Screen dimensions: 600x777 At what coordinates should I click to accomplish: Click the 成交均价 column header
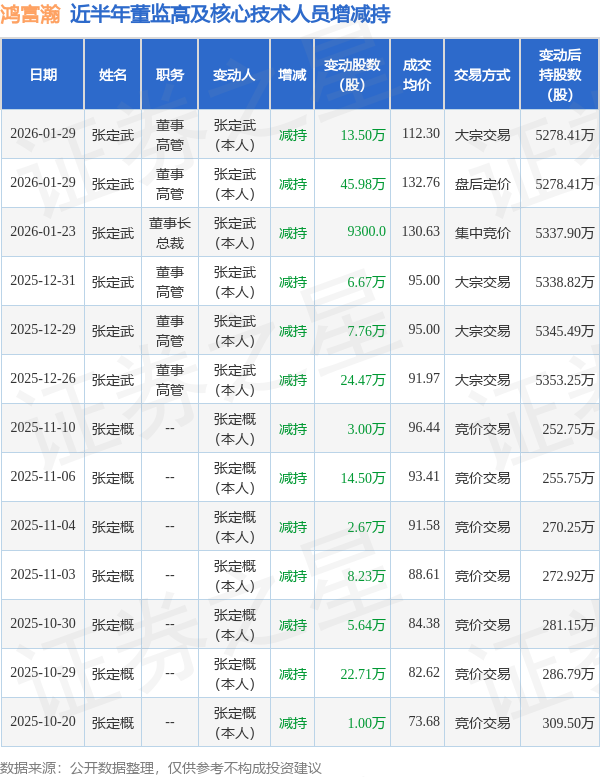(417, 75)
